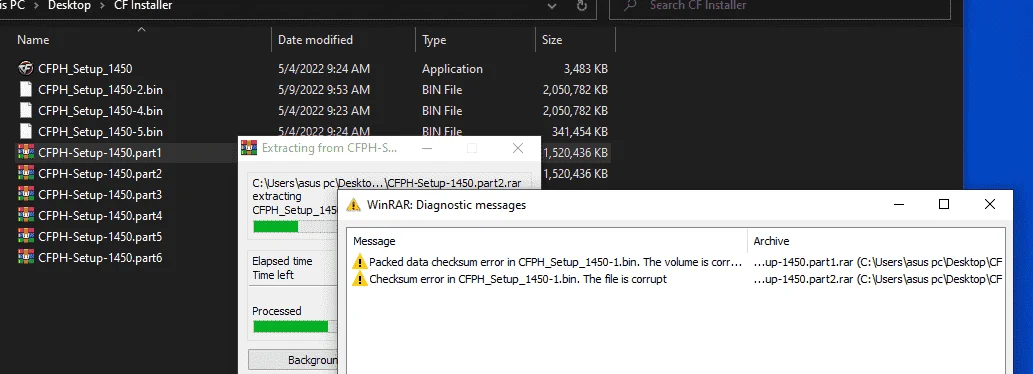Select the CFPH_Setup_1450 application icon

tap(26, 68)
